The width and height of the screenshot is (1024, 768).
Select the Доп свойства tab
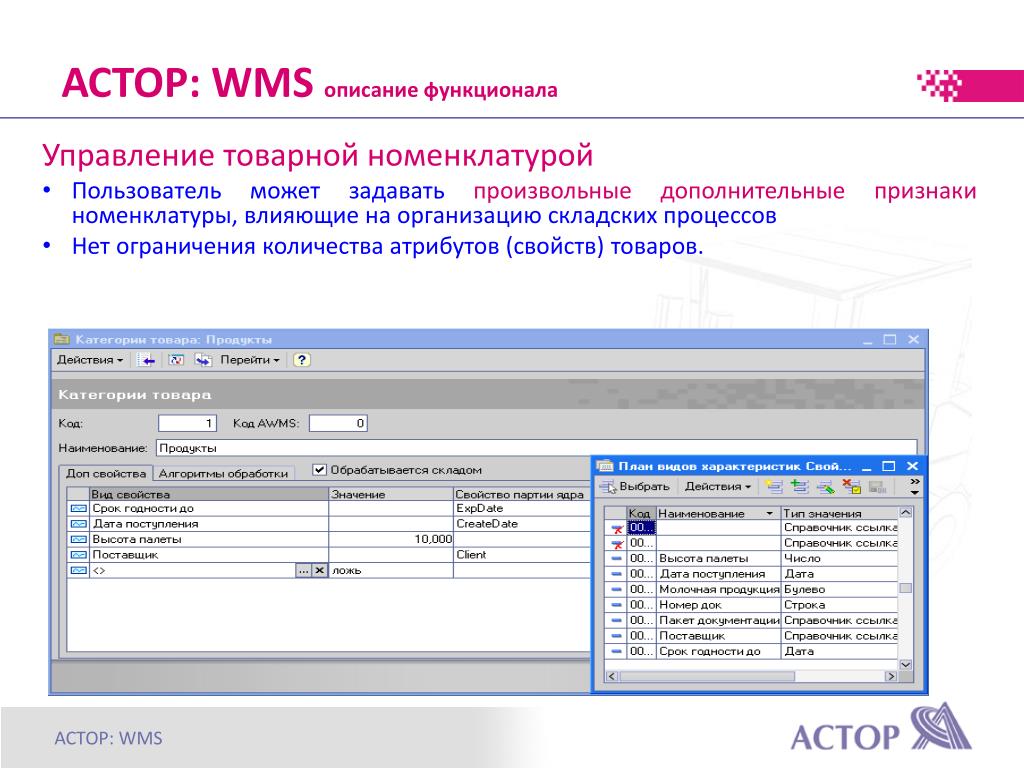point(106,473)
